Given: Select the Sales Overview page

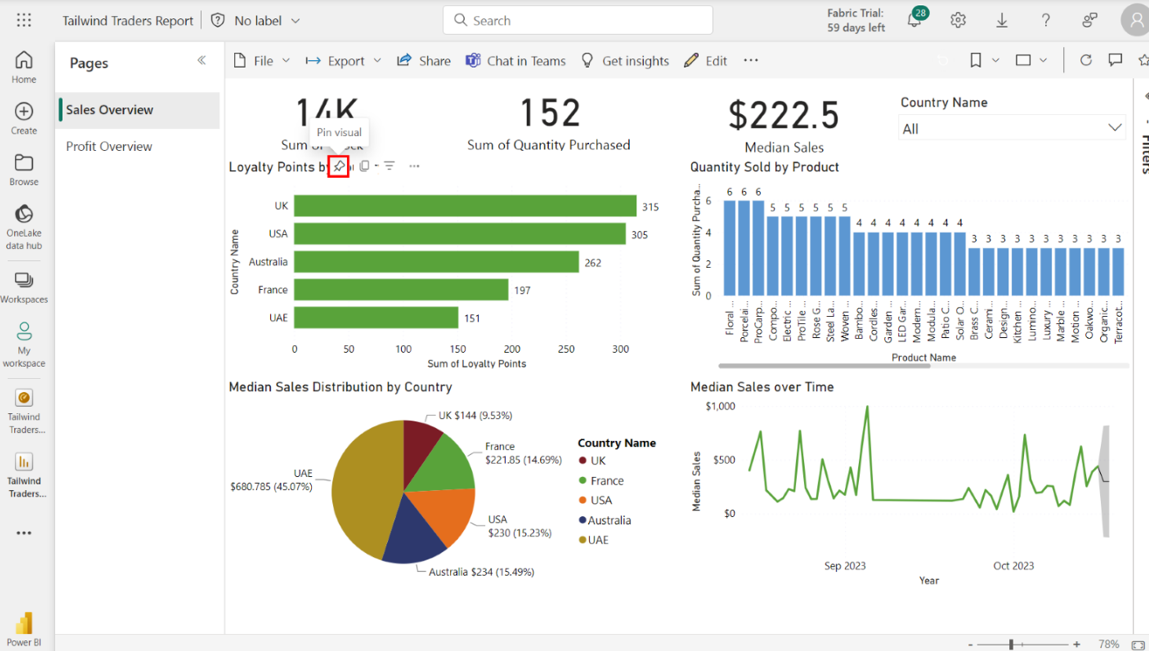Looking at the screenshot, I should [110, 110].
